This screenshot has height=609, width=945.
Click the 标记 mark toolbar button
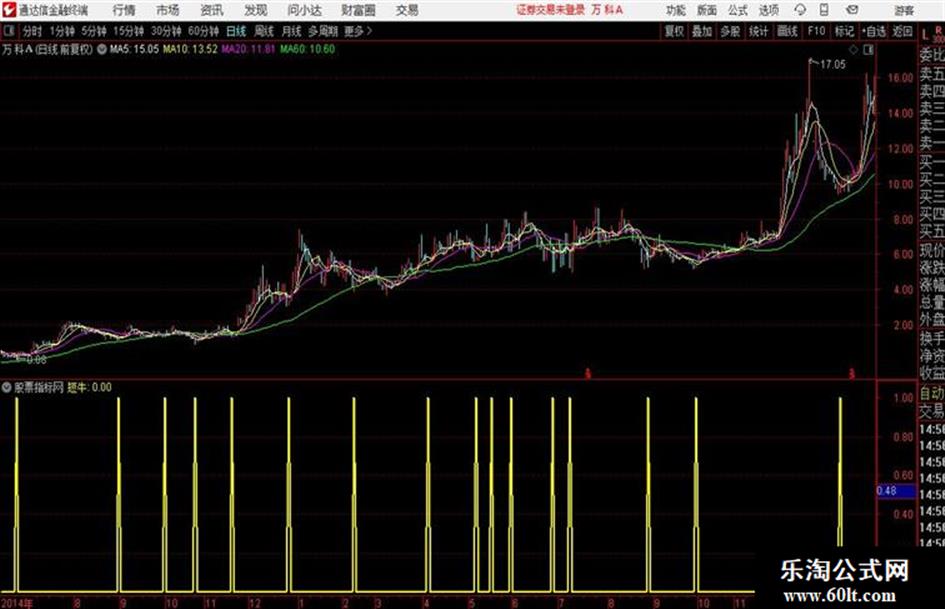click(x=844, y=31)
